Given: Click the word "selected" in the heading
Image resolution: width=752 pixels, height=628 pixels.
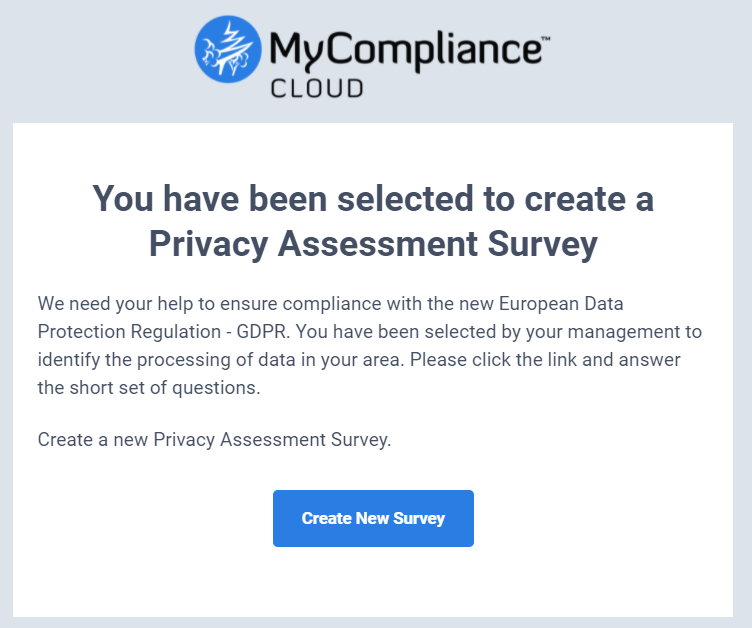Looking at the screenshot, I should [405, 198].
